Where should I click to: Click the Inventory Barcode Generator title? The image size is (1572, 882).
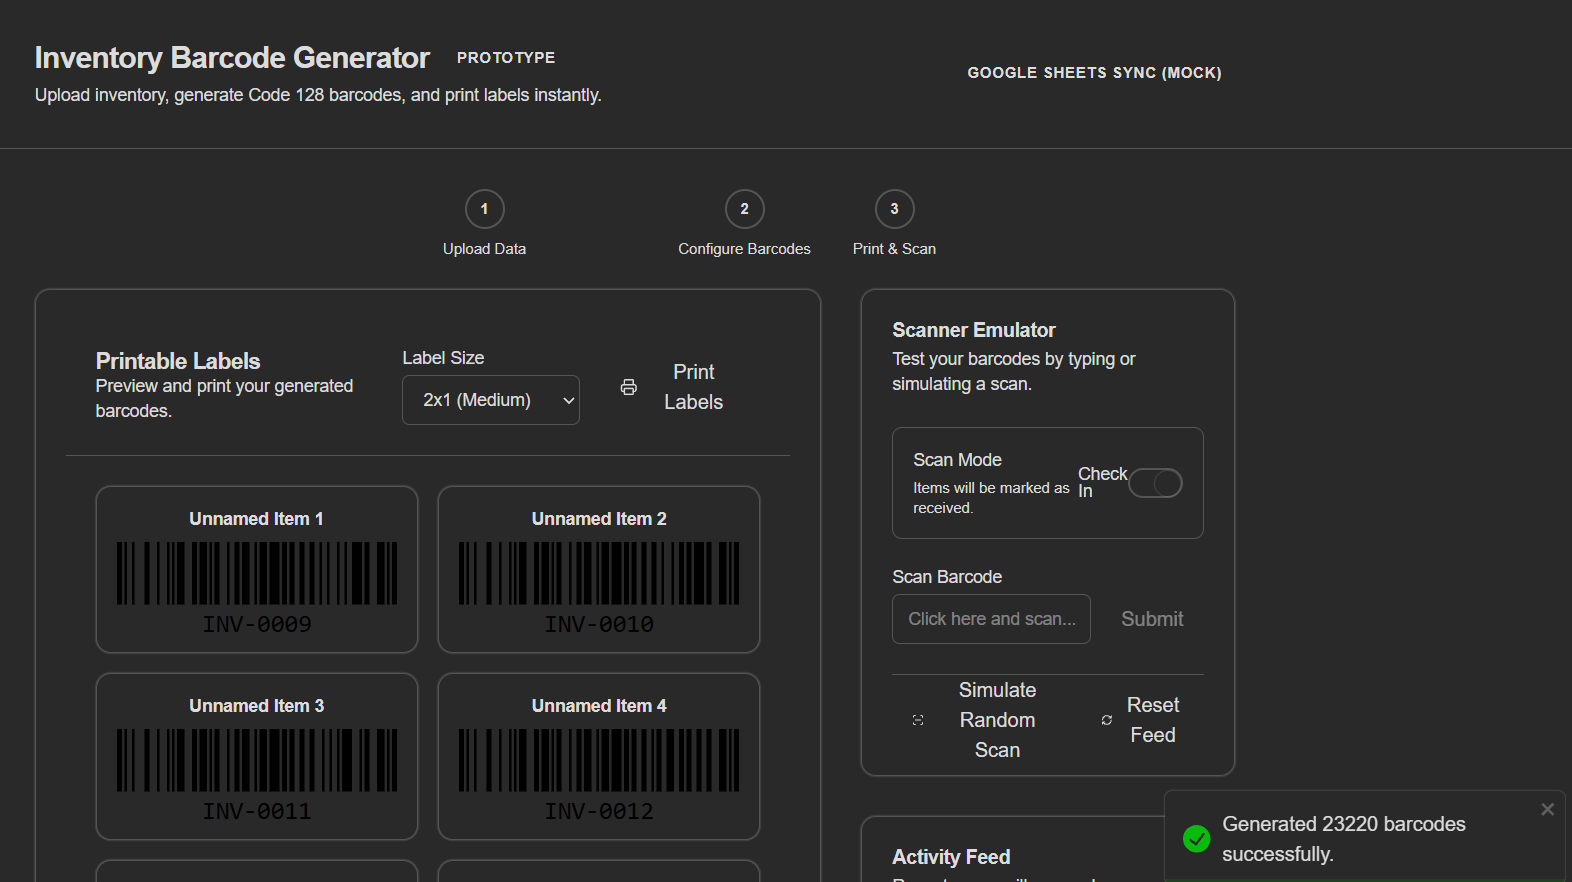pos(232,58)
